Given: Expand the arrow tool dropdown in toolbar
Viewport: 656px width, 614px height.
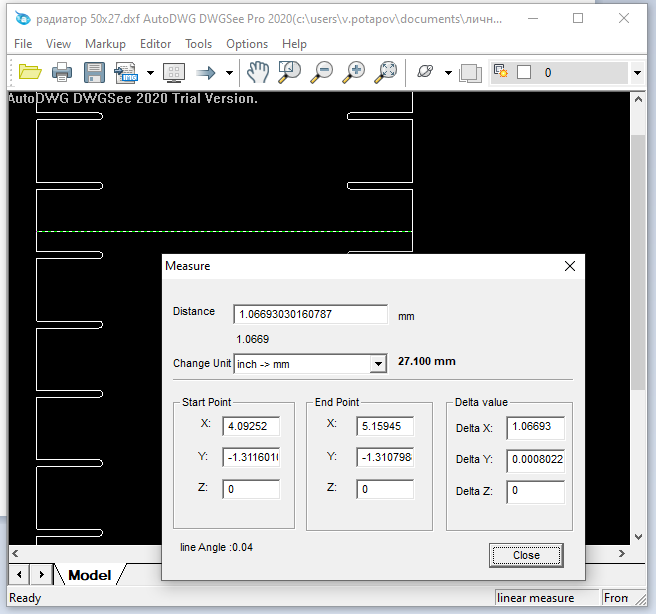Looking at the screenshot, I should pyautogui.click(x=229, y=73).
